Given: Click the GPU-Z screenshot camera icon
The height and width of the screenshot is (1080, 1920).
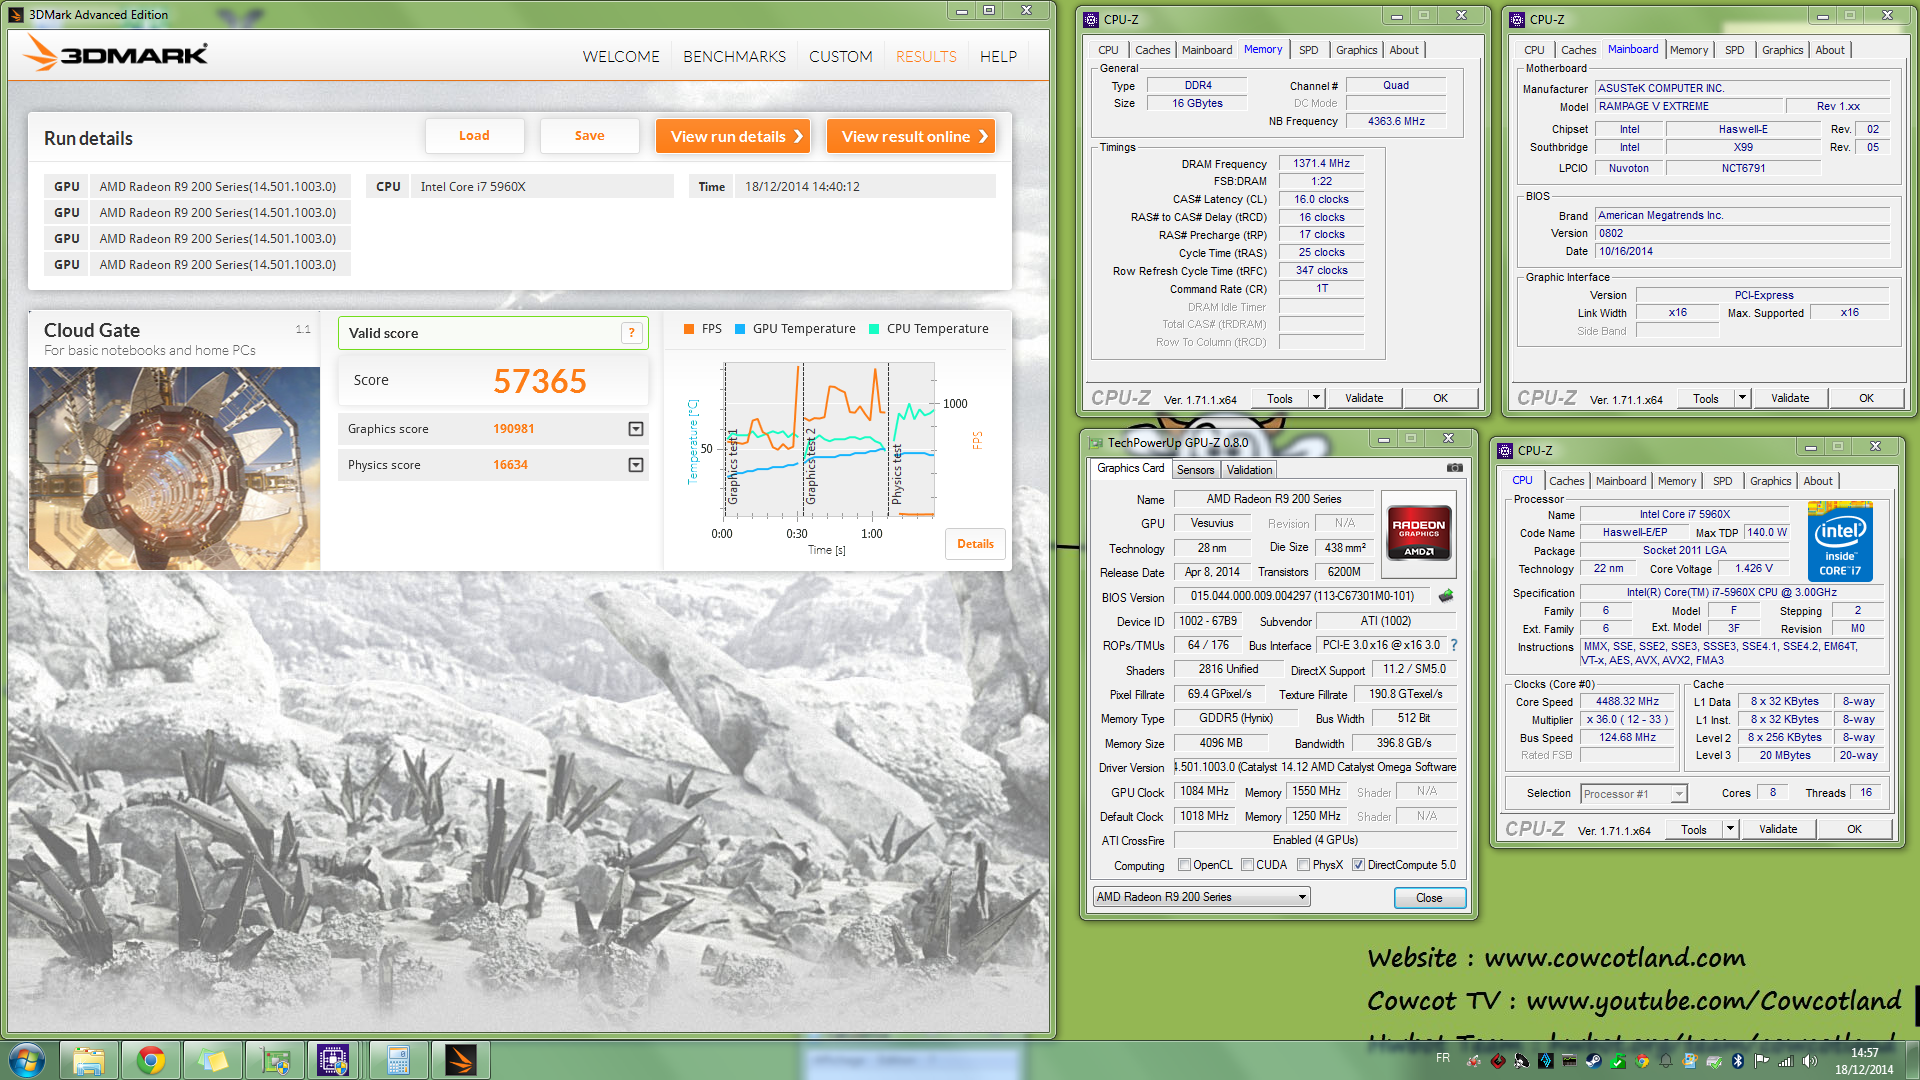Looking at the screenshot, I should (x=1455, y=468).
